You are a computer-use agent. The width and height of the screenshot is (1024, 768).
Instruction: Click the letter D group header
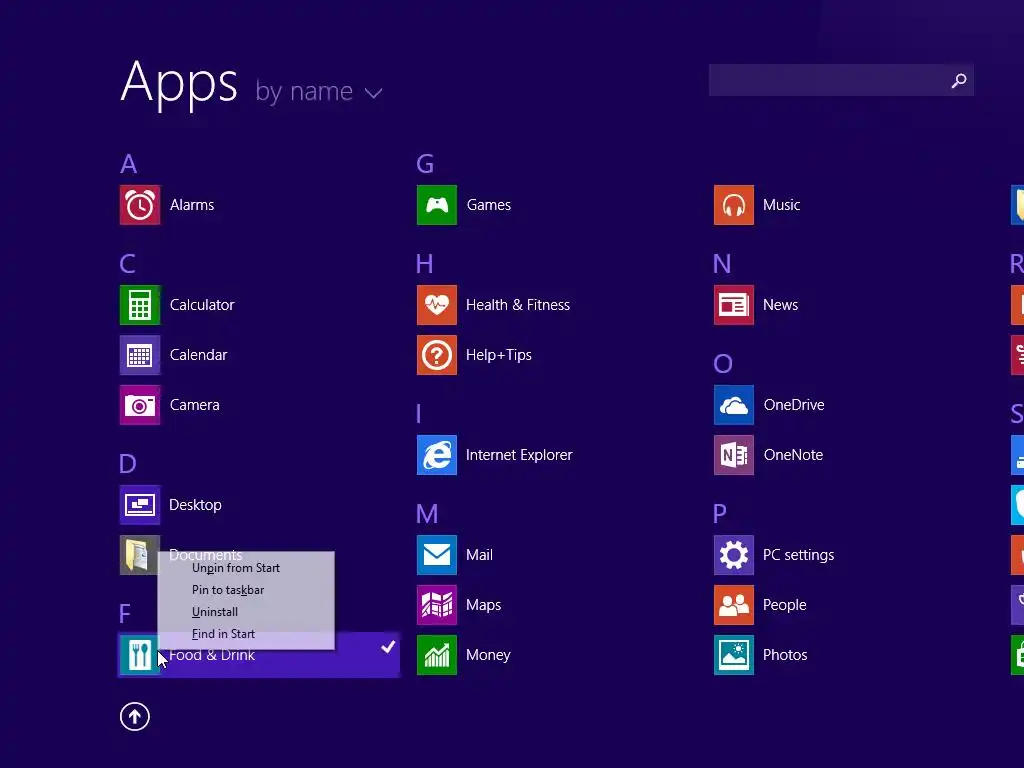(x=128, y=464)
